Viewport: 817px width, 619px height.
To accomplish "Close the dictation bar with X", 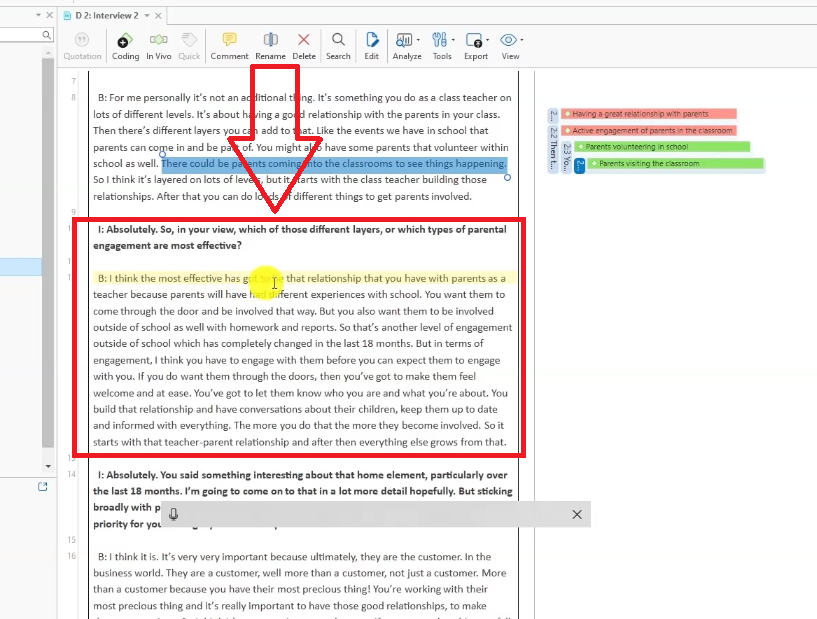I will pos(576,514).
